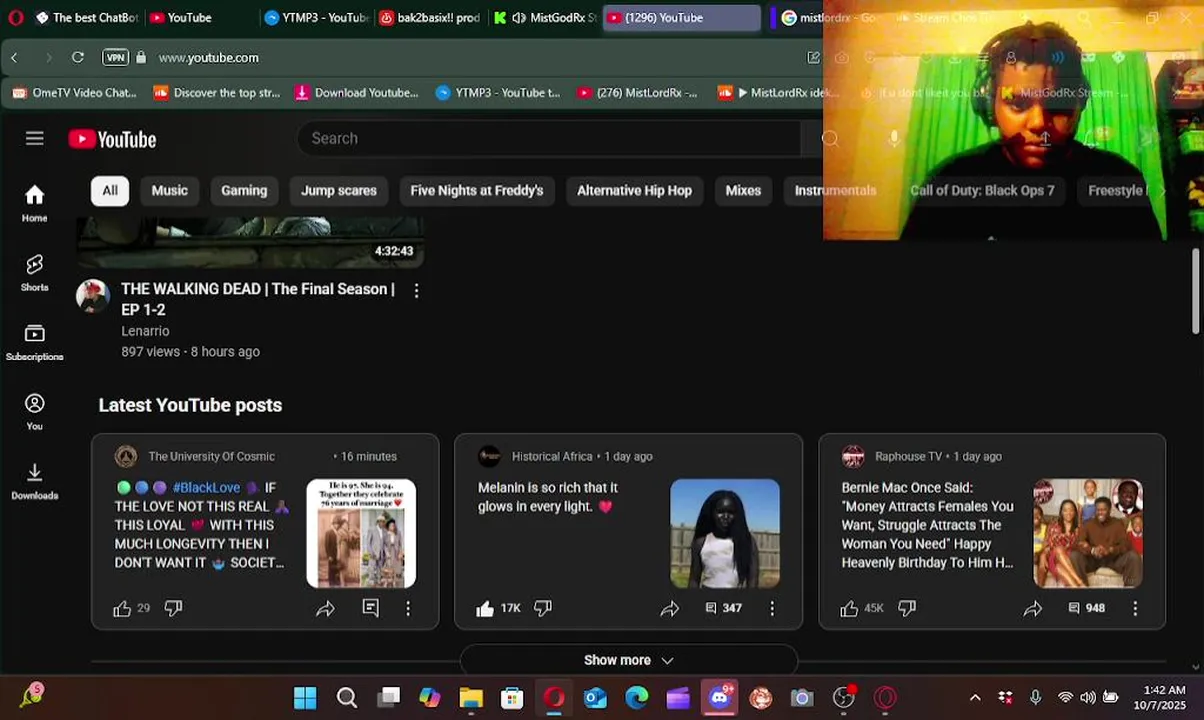The height and width of the screenshot is (720, 1204).
Task: Open (276) MistLordRx bookmark
Action: click(637, 93)
